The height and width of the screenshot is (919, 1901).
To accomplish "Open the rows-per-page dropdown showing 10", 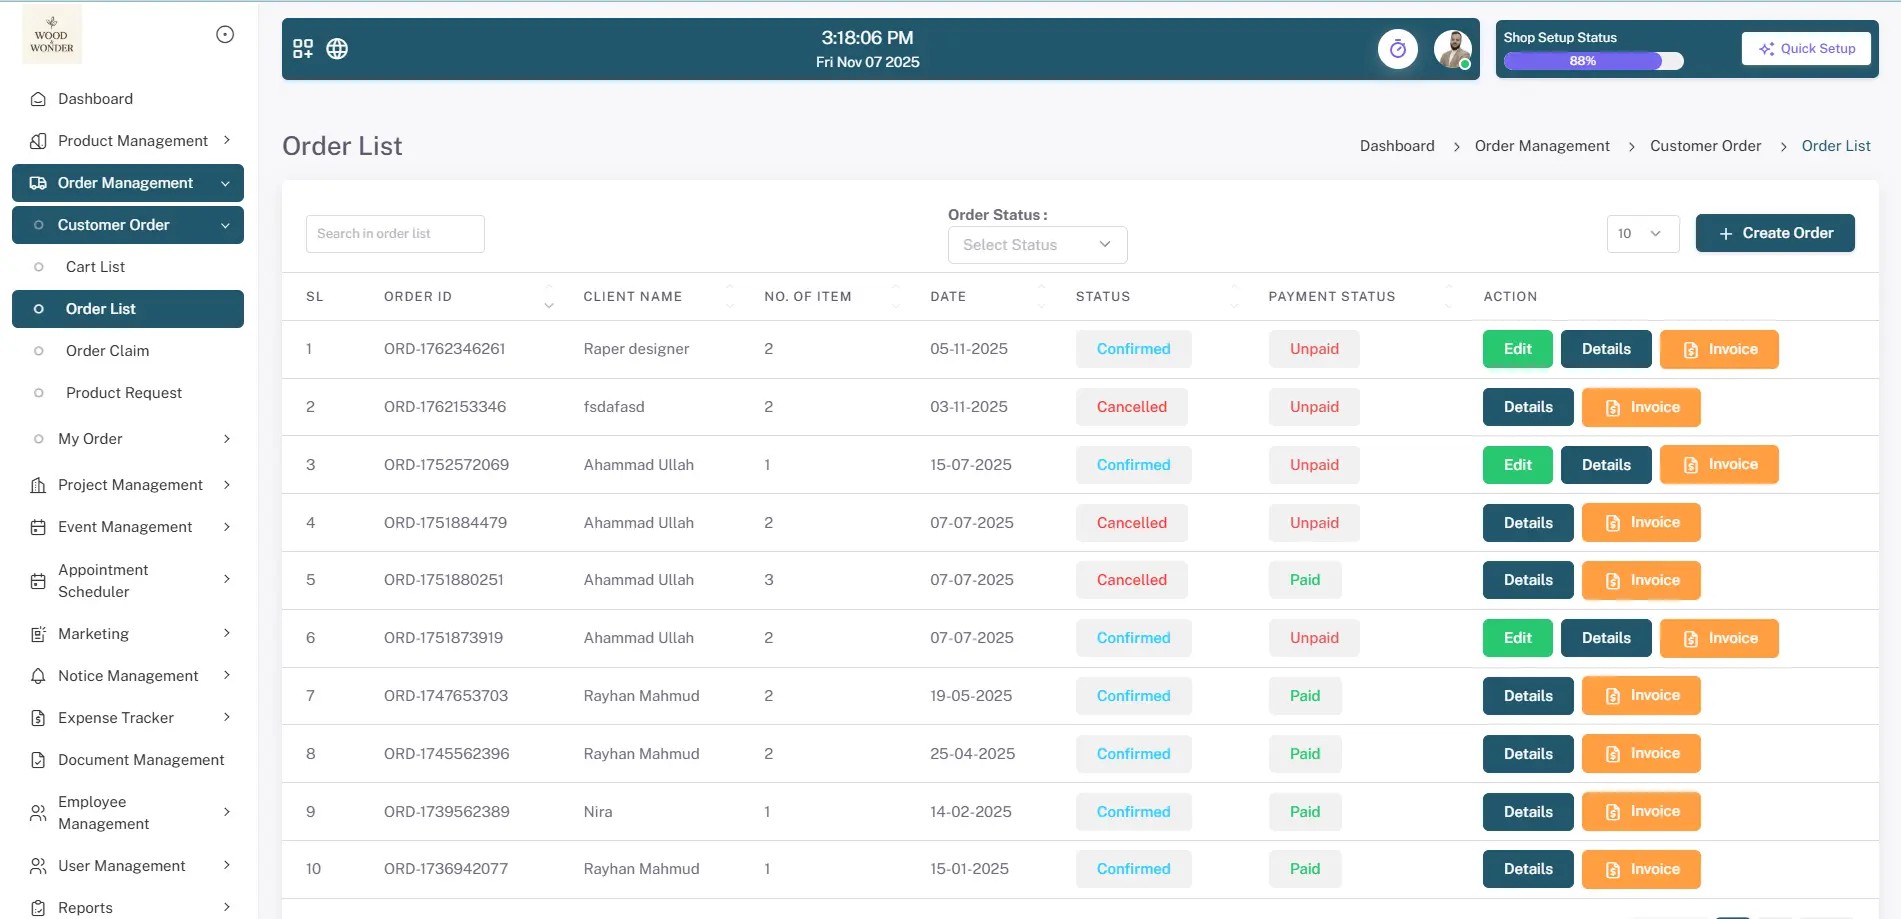I will point(1643,233).
